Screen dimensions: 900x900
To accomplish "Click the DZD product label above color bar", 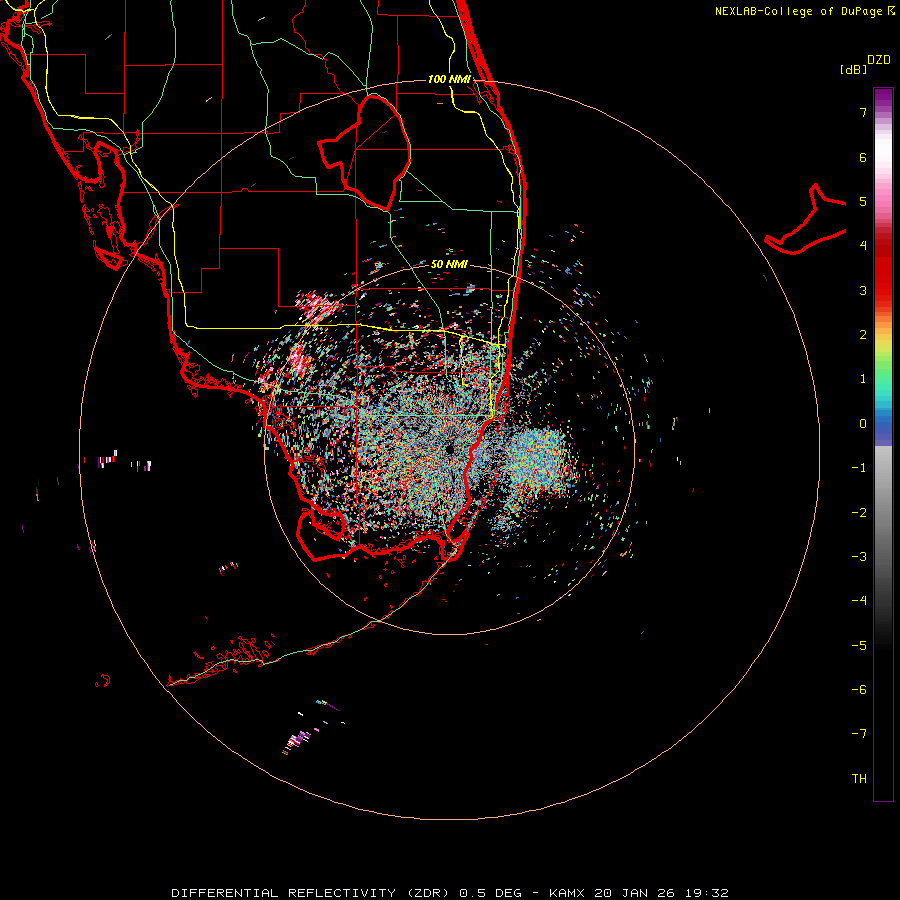I will click(x=879, y=59).
